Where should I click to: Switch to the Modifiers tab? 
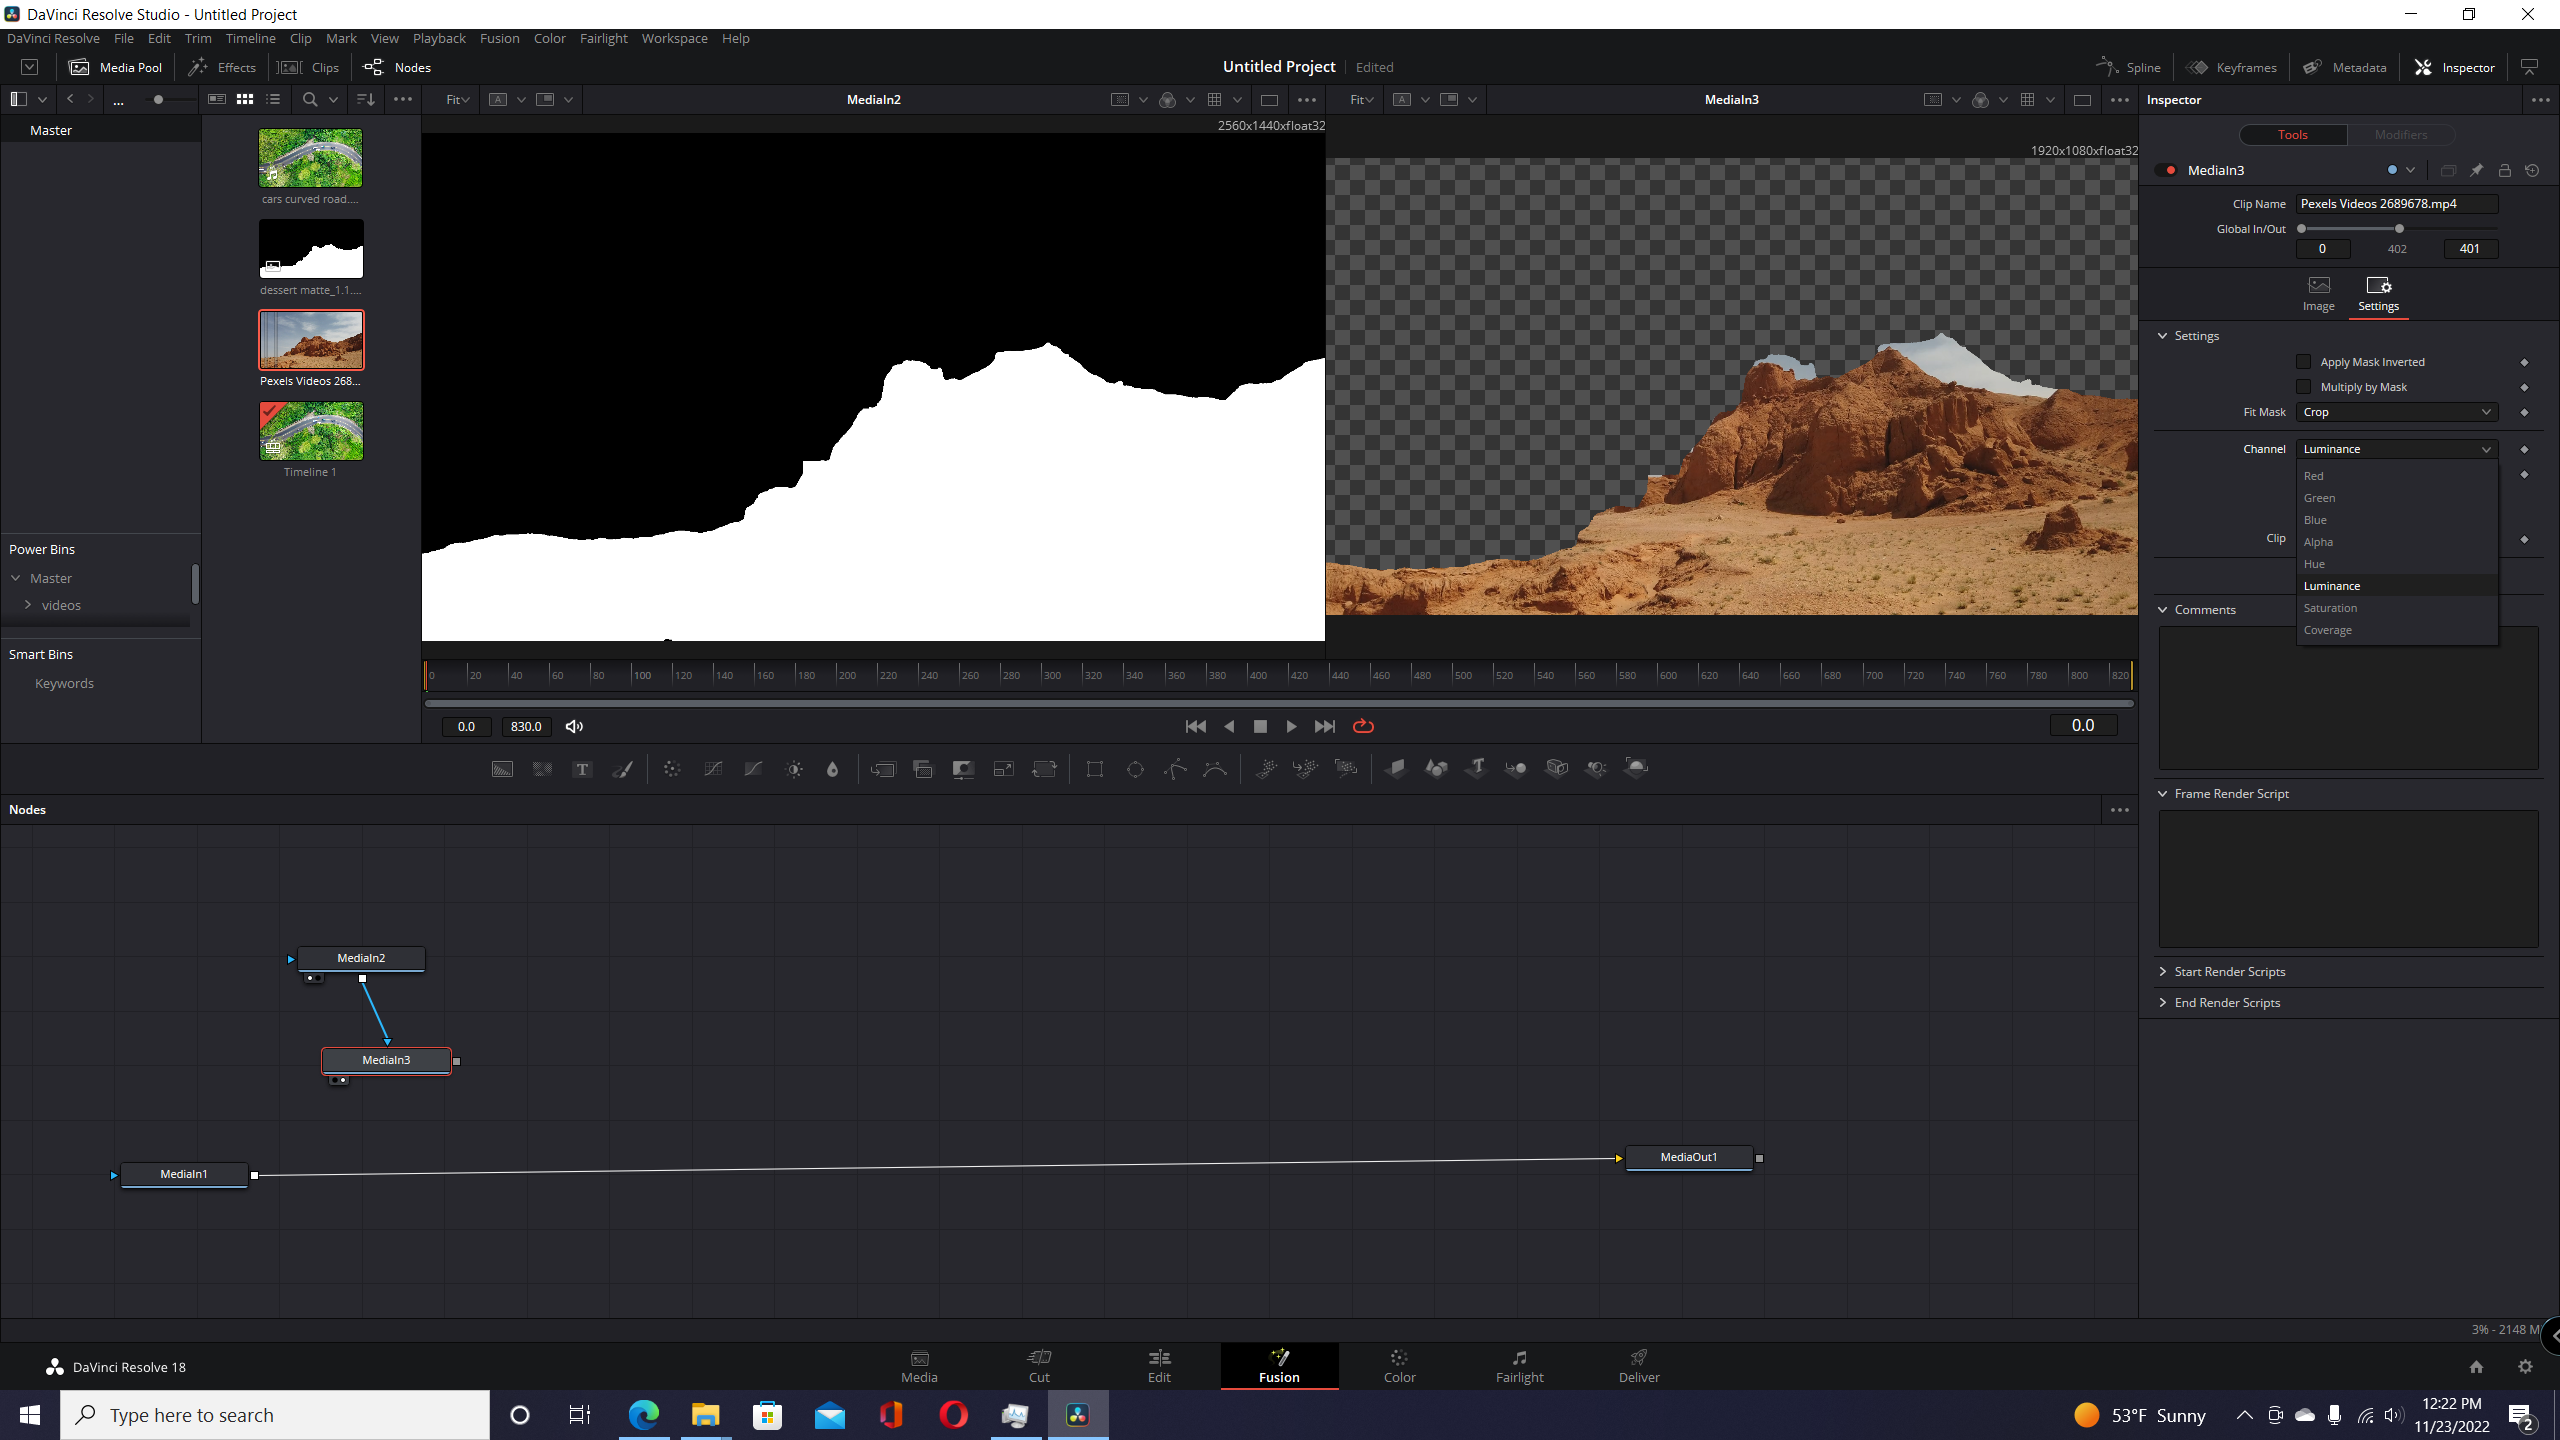(2400, 135)
